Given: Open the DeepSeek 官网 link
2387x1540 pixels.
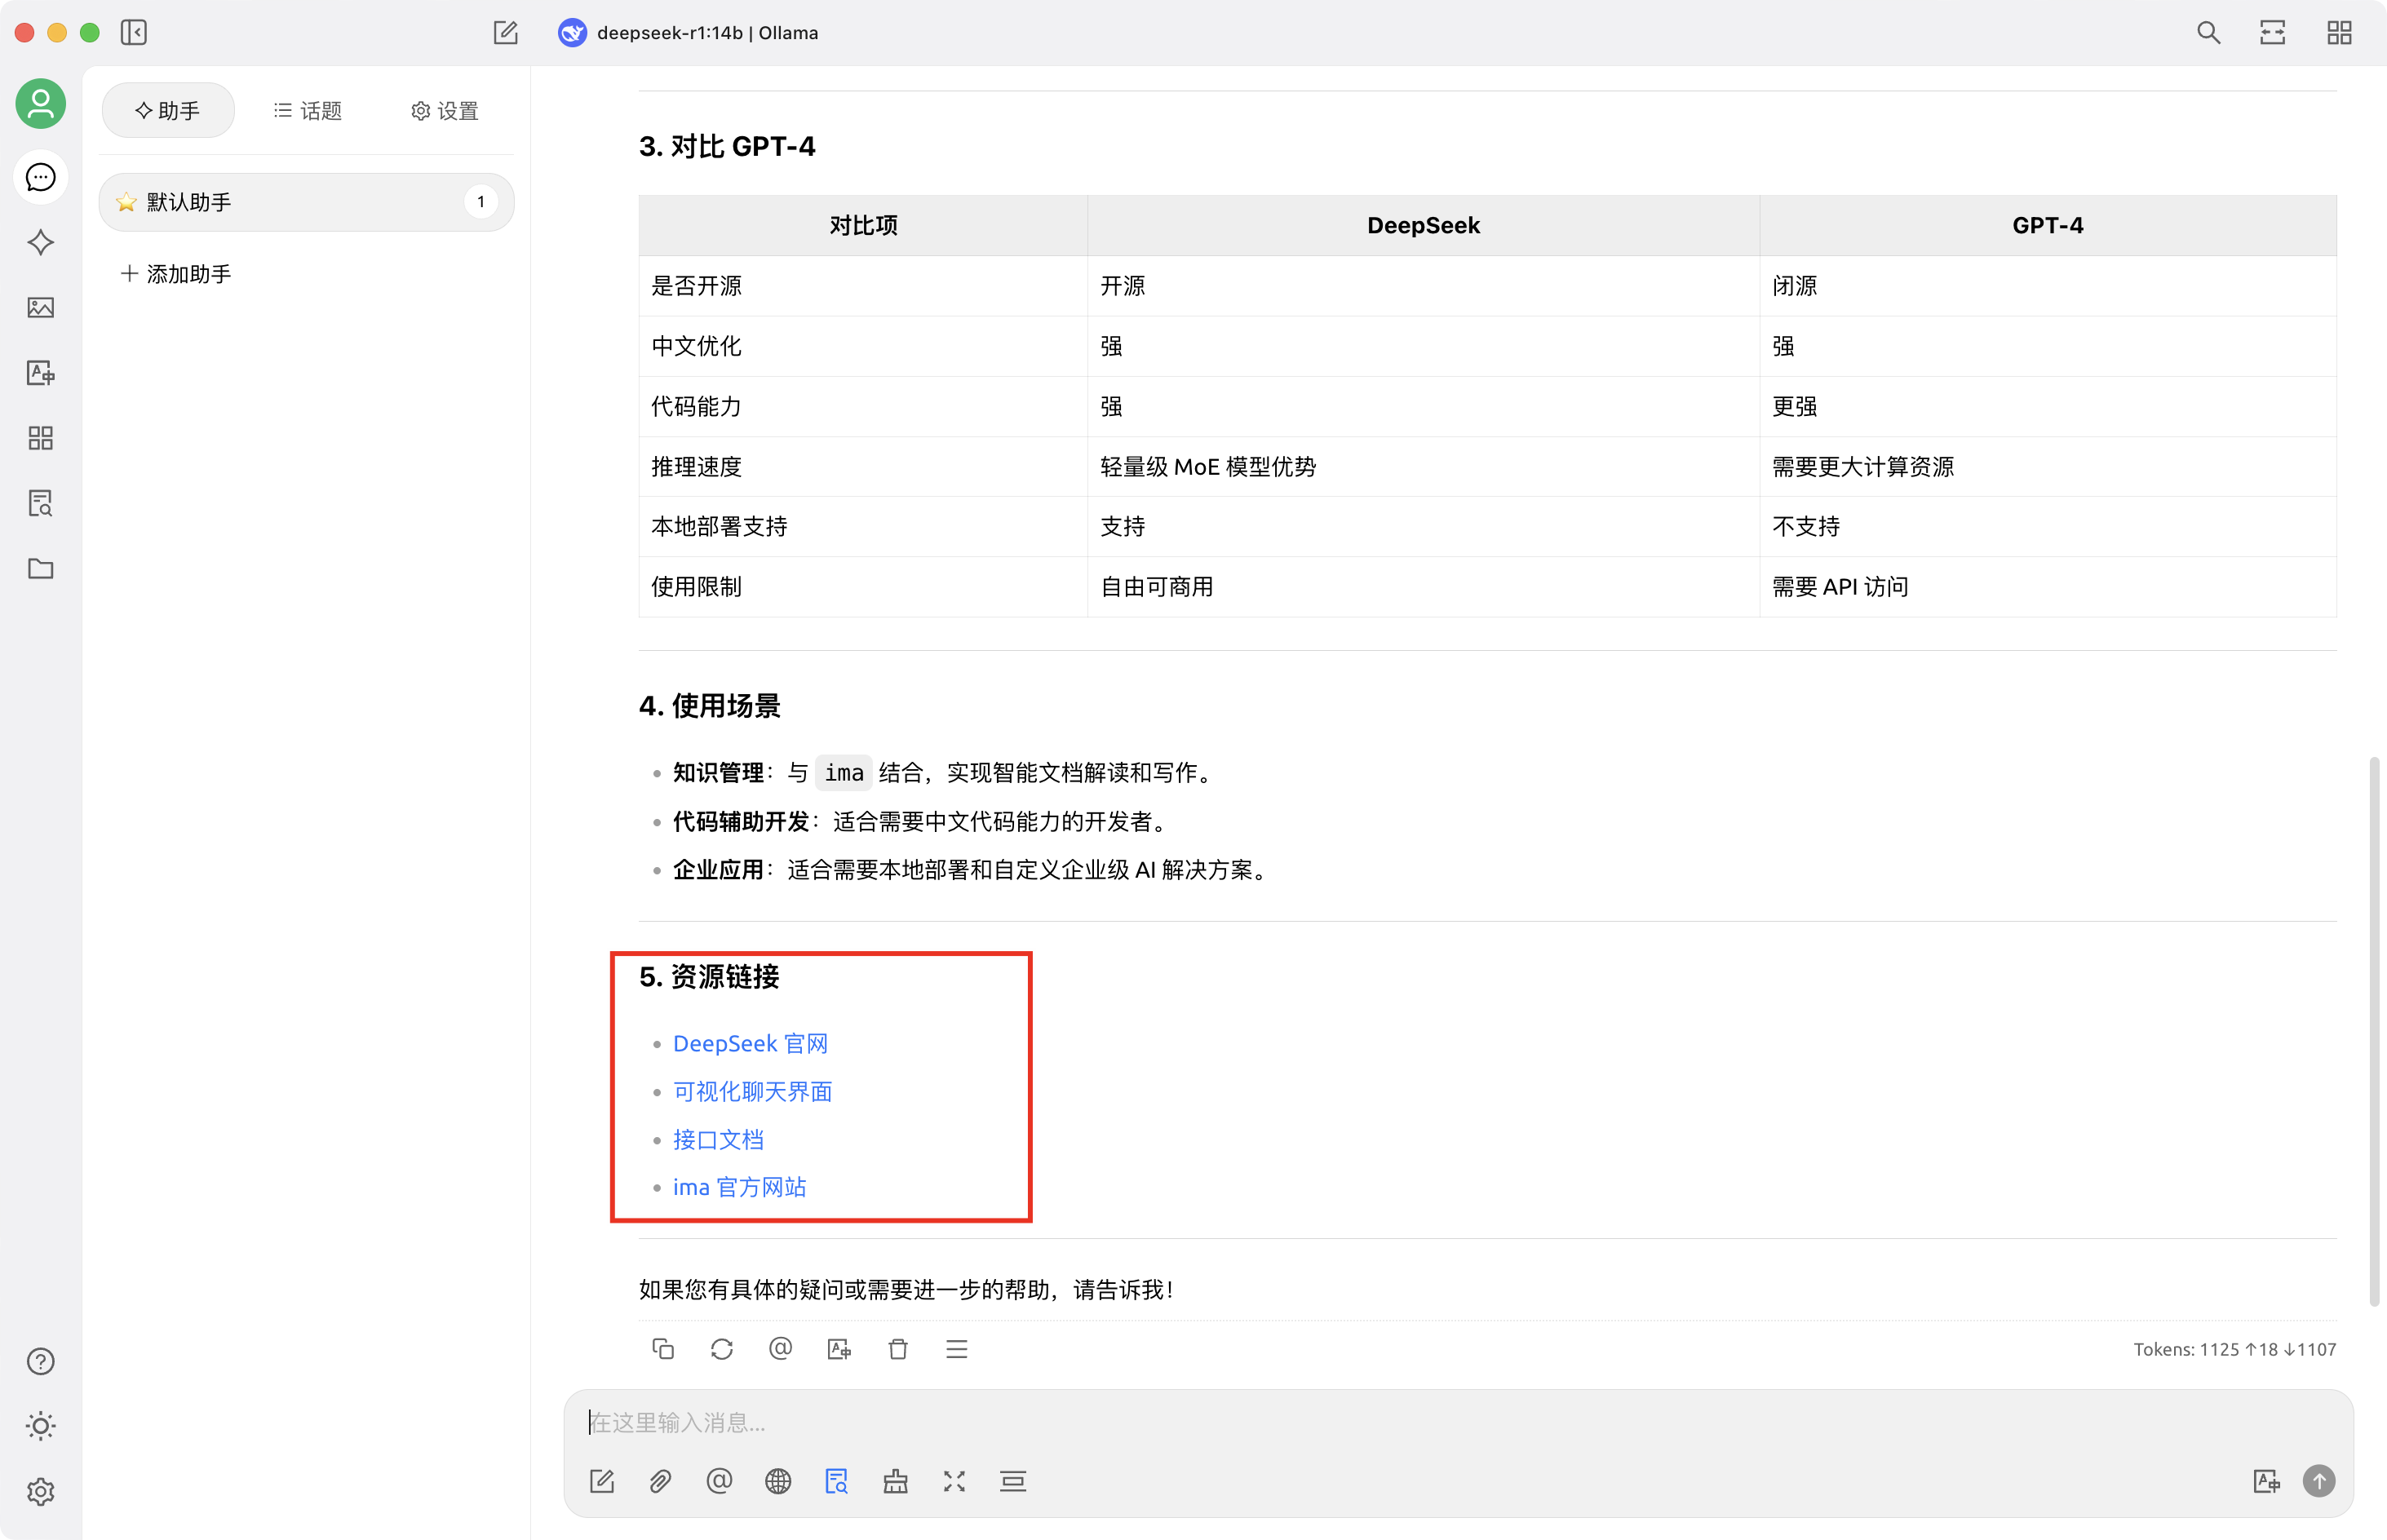Looking at the screenshot, I should pos(750,1044).
